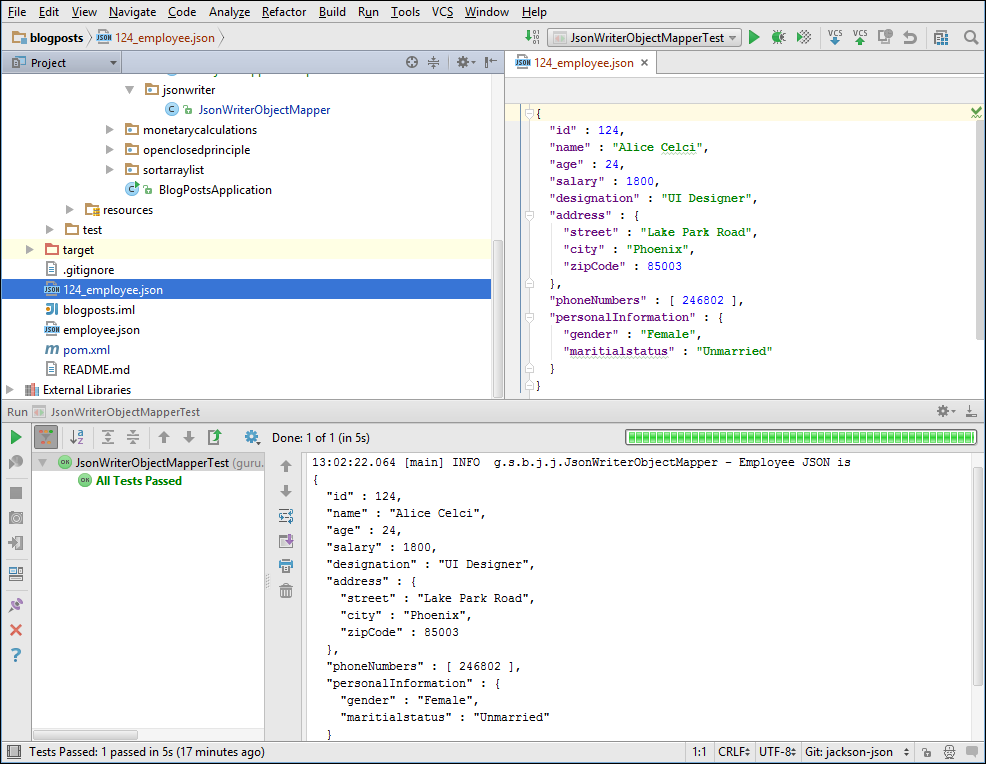Run JsonWriterObjectMapperTest with coverage
Screen dimensions: 986x764
(x=802, y=36)
